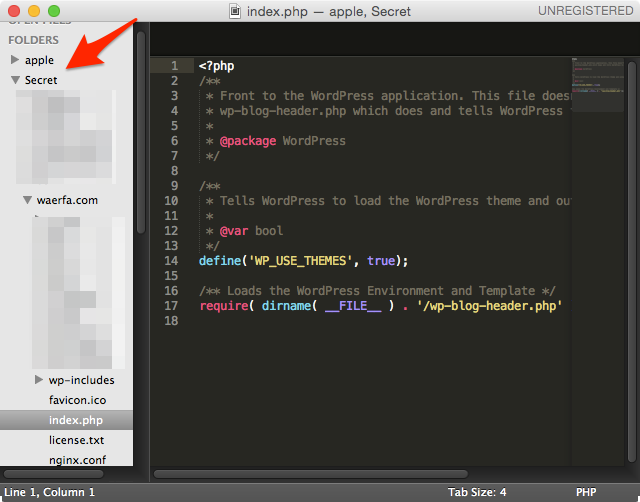Viewport: 640px width, 502px height.
Task: Click the 'WP_USE_THEMES' string
Action: coord(300,261)
